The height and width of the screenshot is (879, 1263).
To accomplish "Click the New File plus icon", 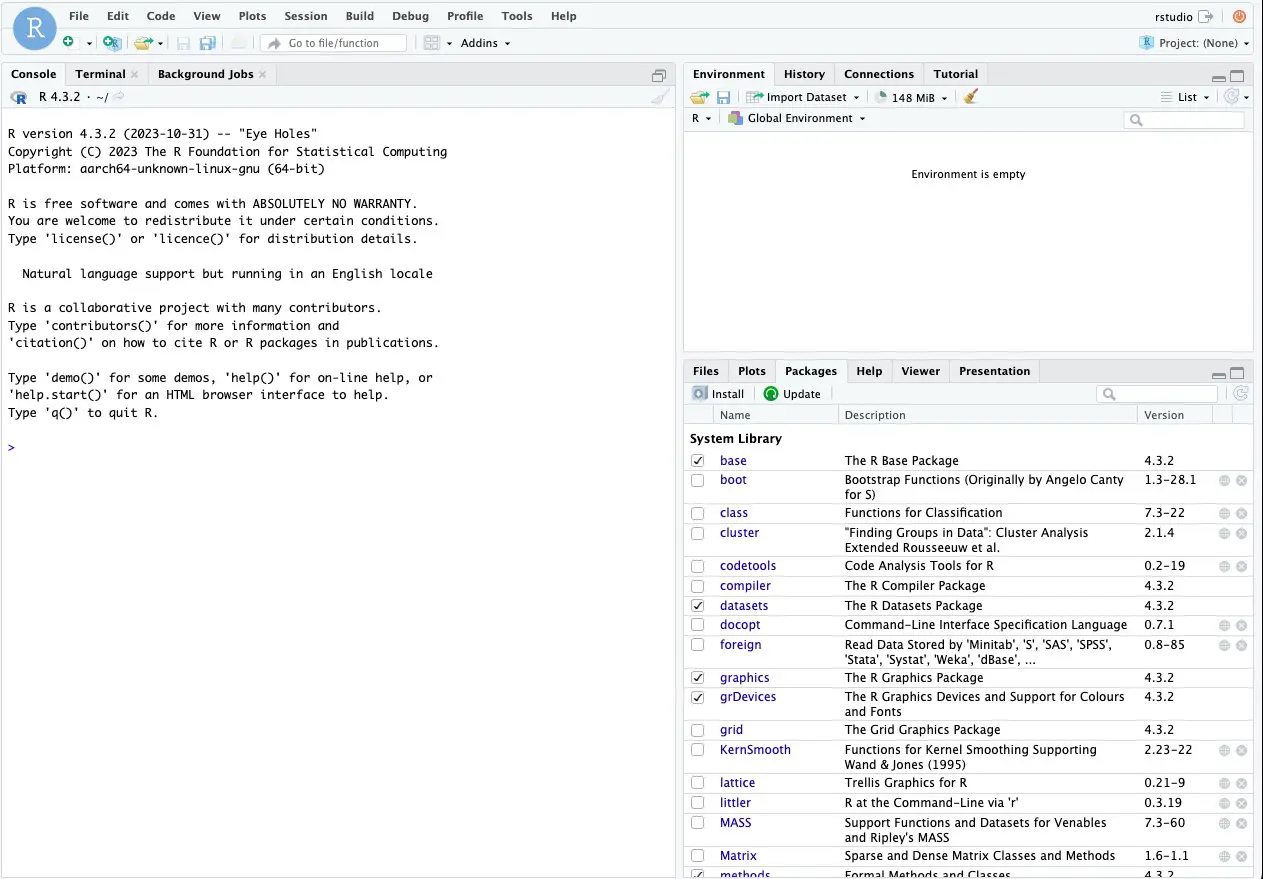I will coord(68,43).
